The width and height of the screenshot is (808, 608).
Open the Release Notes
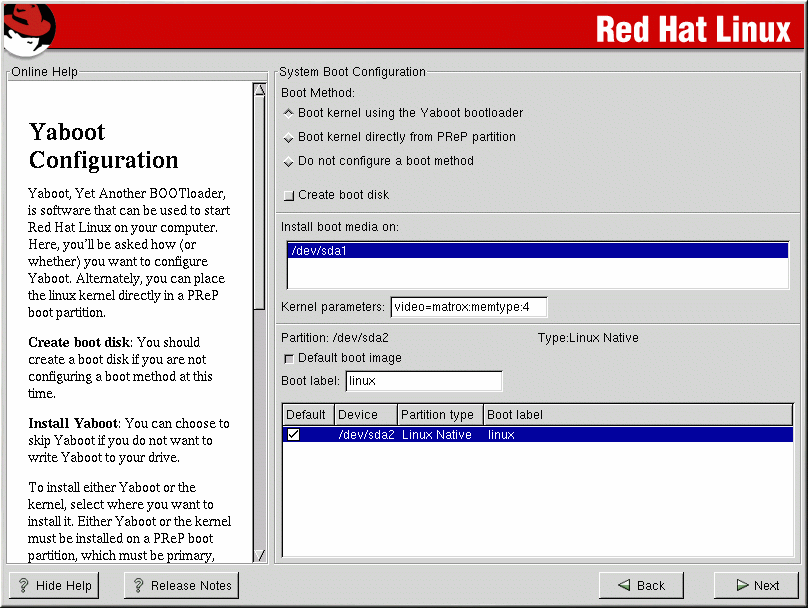click(x=181, y=586)
